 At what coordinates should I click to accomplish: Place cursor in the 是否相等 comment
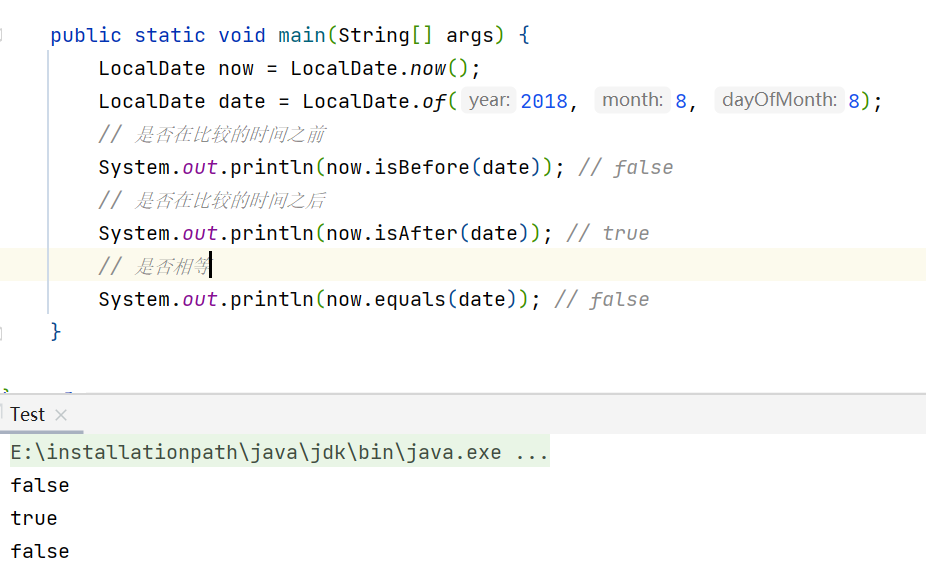click(171, 267)
